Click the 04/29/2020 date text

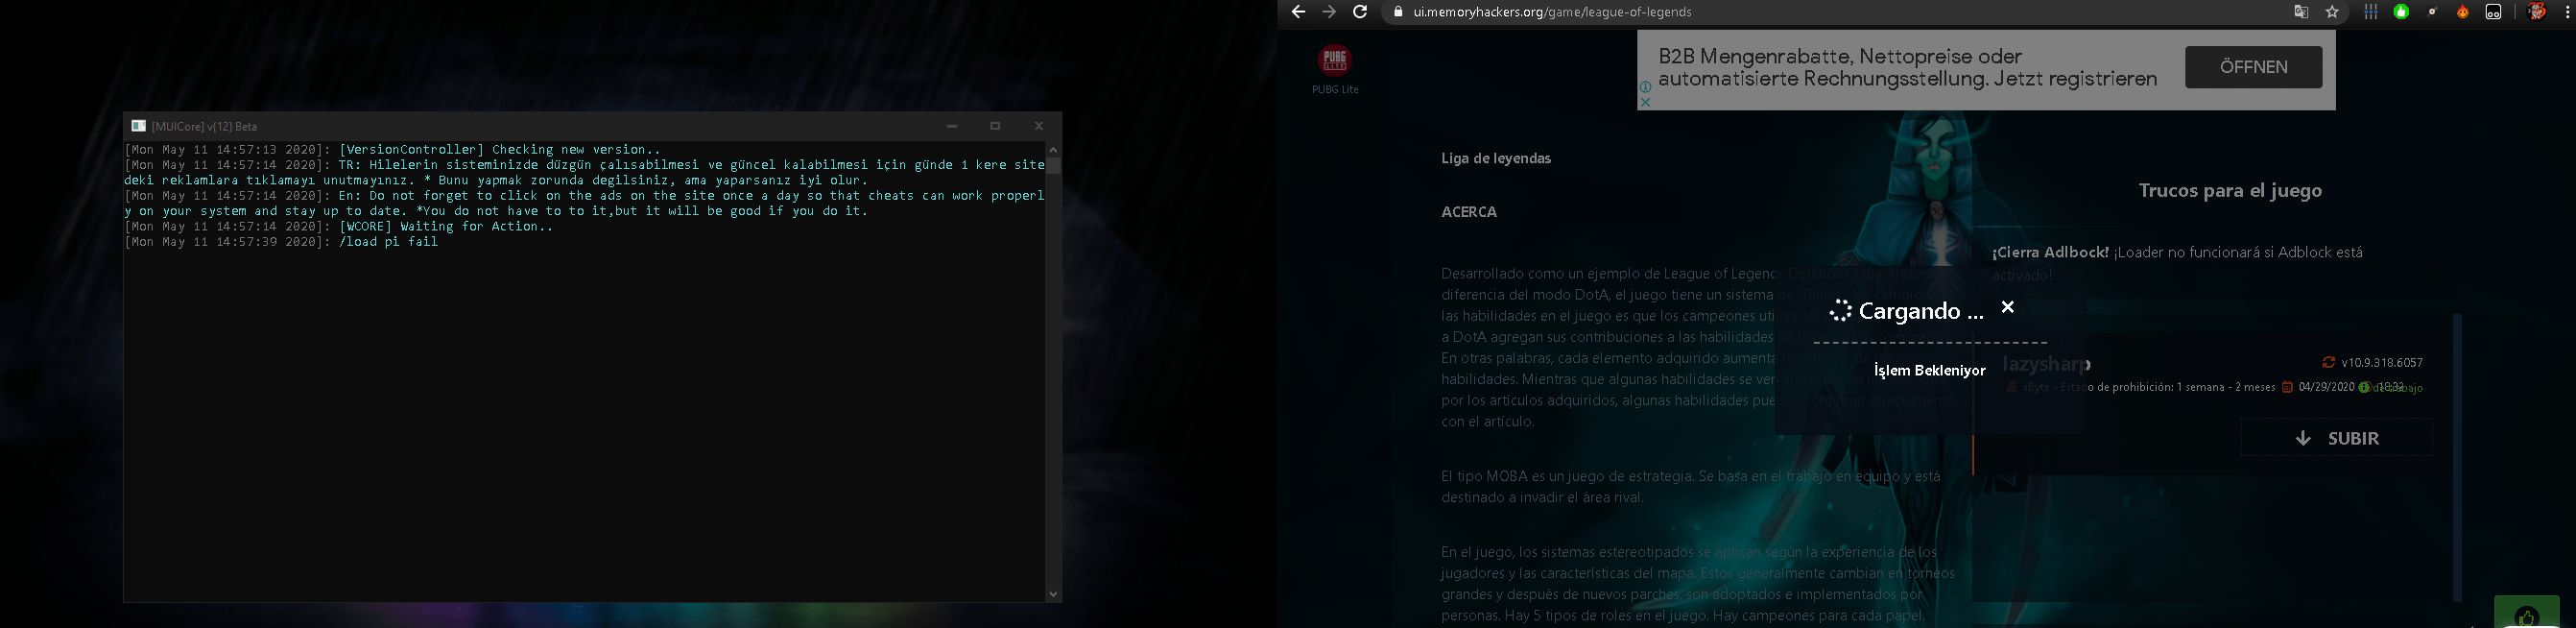[x=2326, y=387]
